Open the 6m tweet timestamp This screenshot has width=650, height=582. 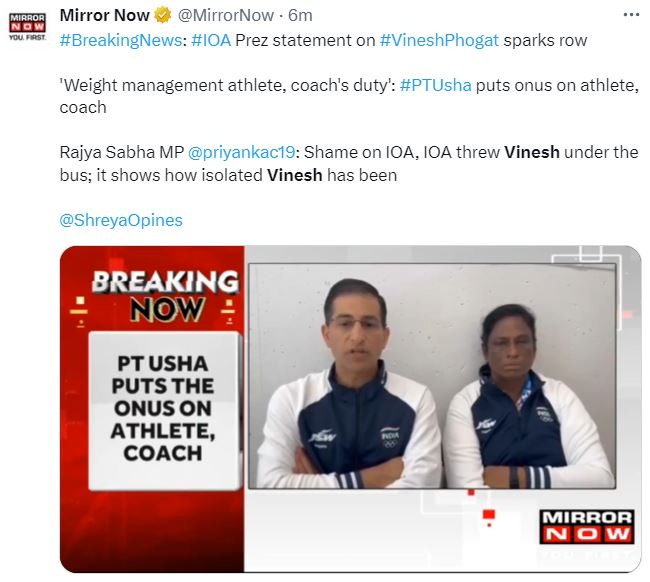click(x=300, y=16)
